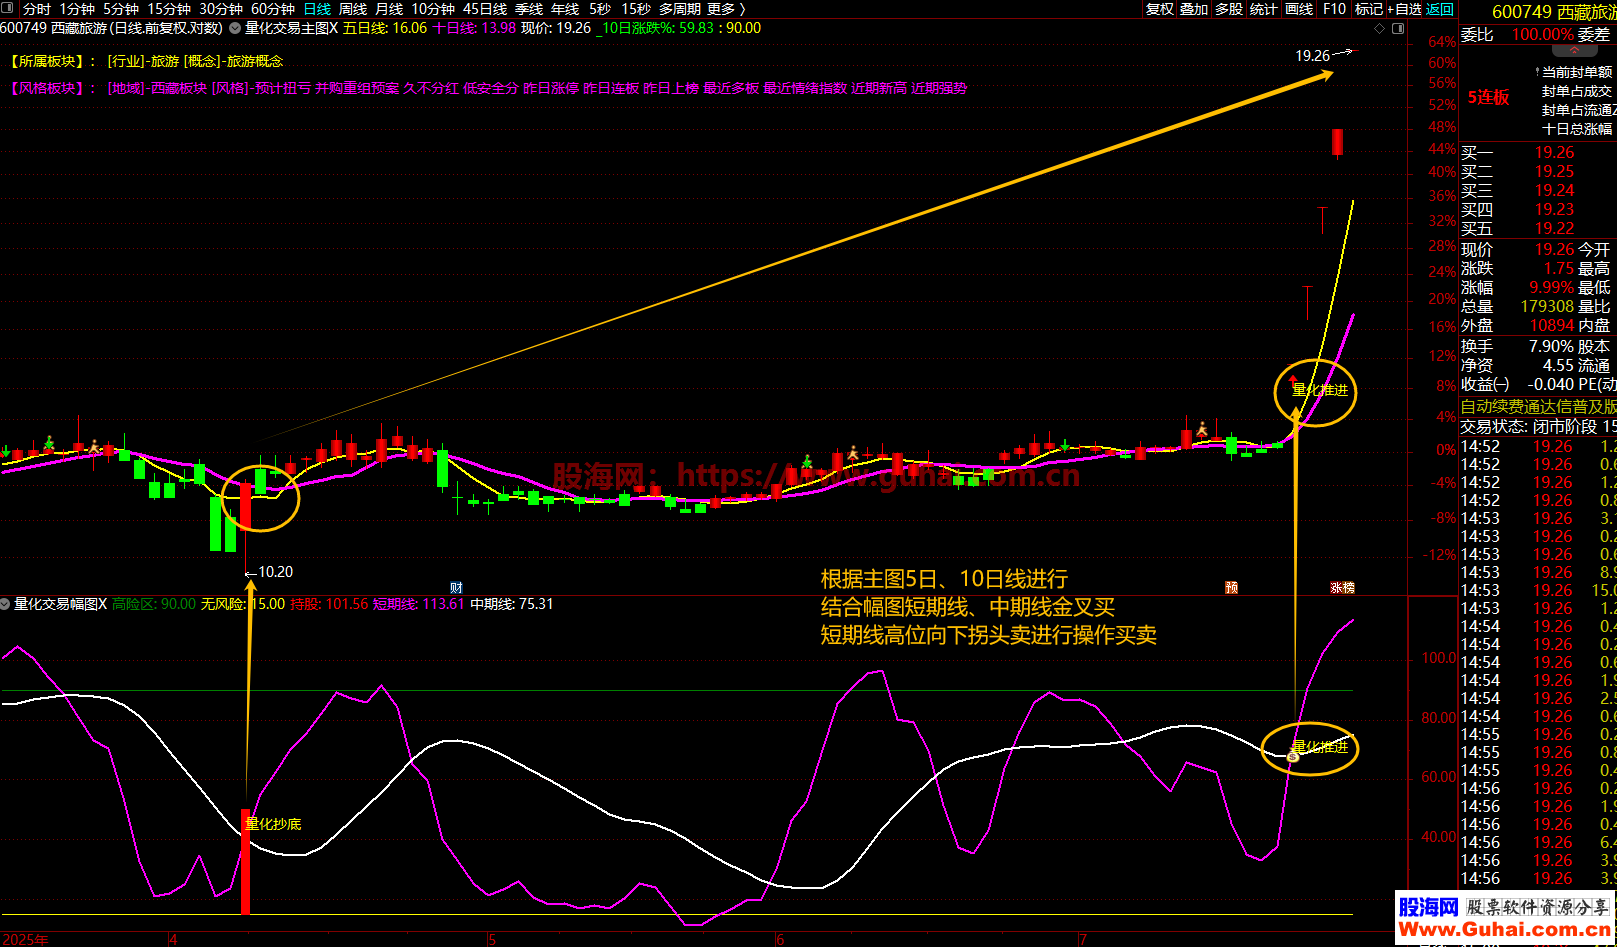Select the 5分钟 period

[x=121, y=9]
